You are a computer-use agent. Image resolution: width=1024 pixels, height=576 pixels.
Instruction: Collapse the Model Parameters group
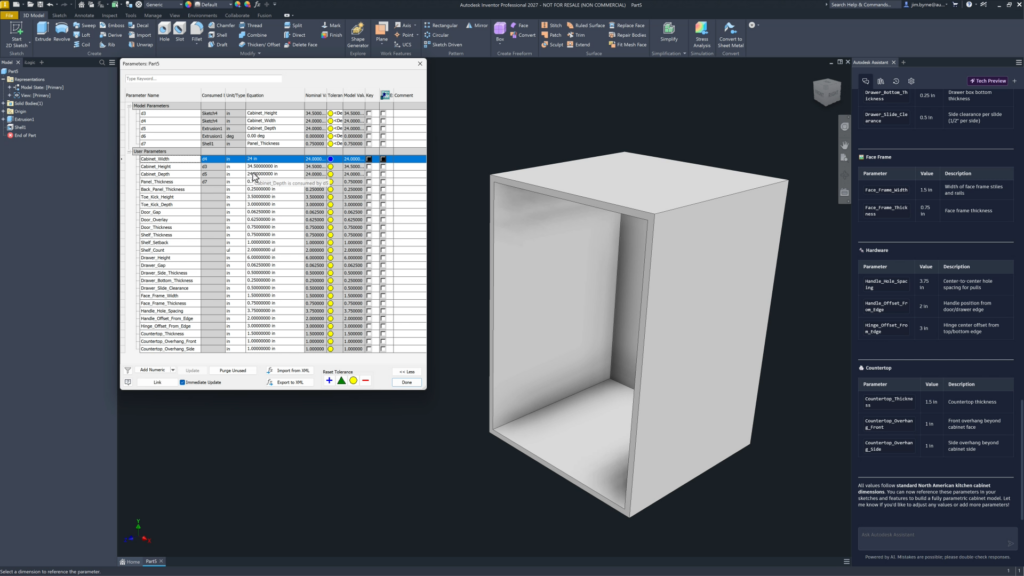click(129, 106)
